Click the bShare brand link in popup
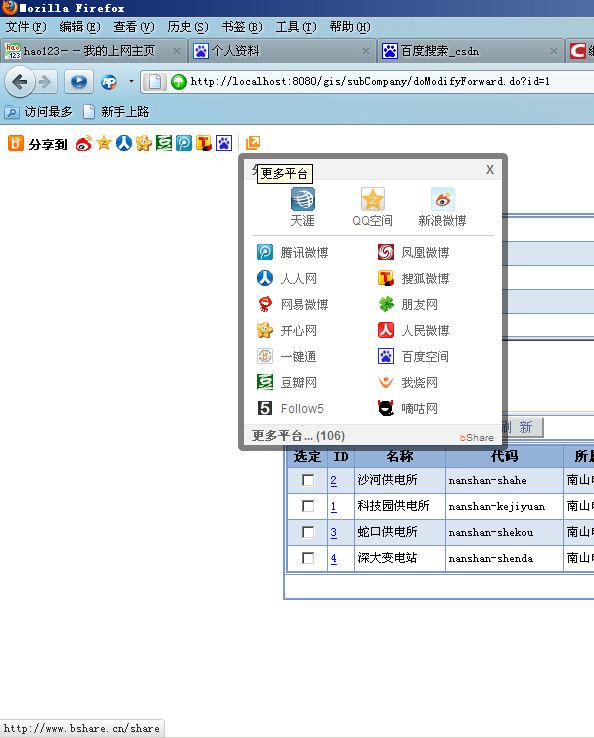The width and height of the screenshot is (594, 738). [476, 437]
